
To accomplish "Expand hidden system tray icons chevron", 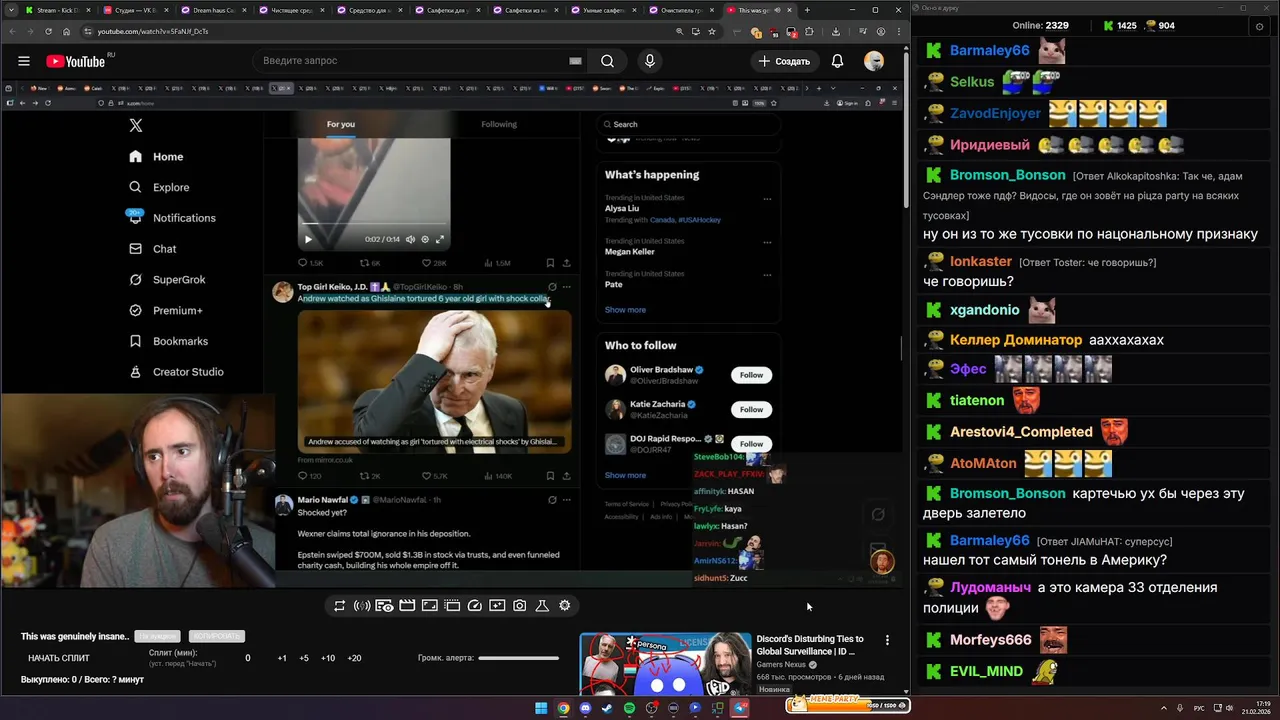I will (x=1163, y=708).
